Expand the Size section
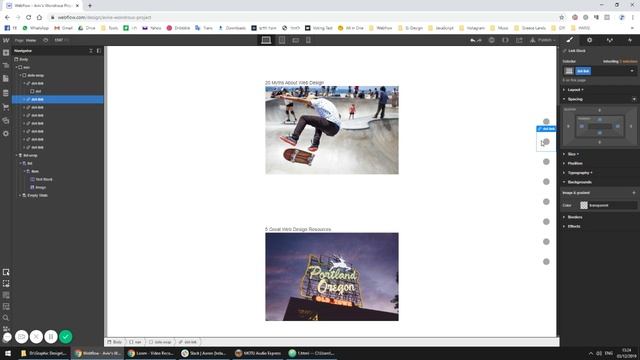Image resolution: width=640 pixels, height=360 pixels. pyautogui.click(x=572, y=154)
